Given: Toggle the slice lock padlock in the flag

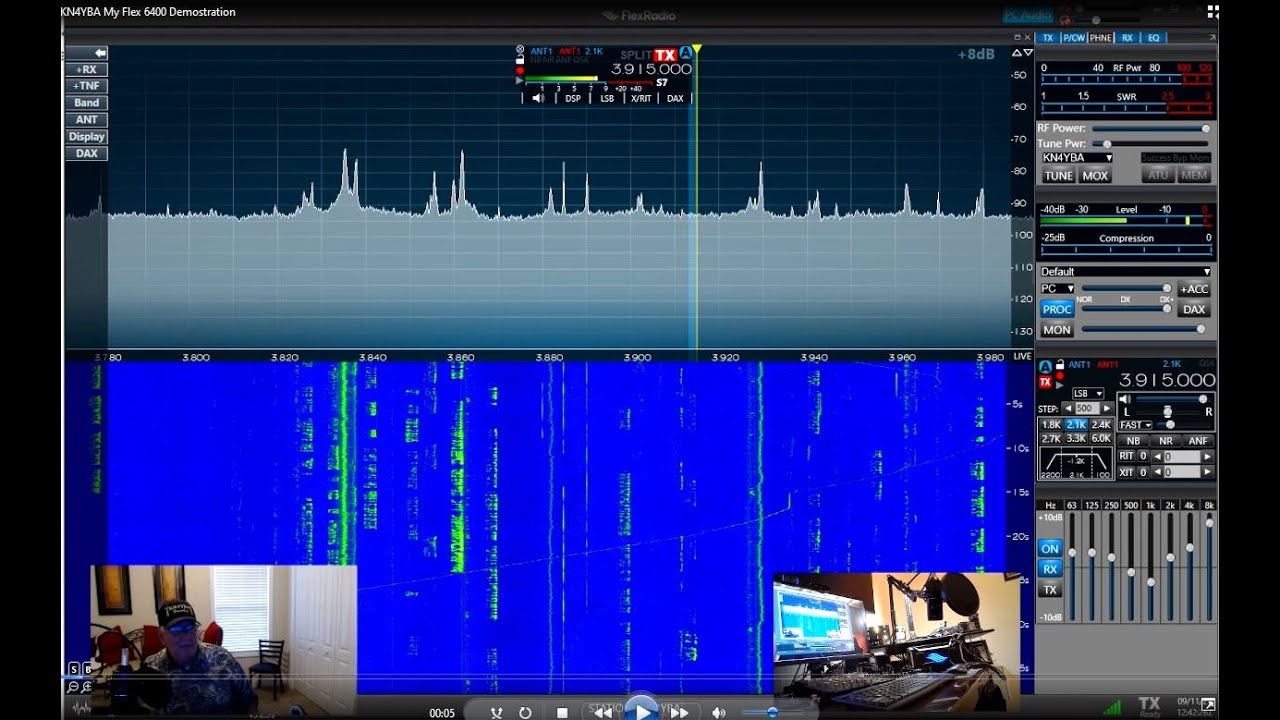Looking at the screenshot, I should tap(519, 60).
